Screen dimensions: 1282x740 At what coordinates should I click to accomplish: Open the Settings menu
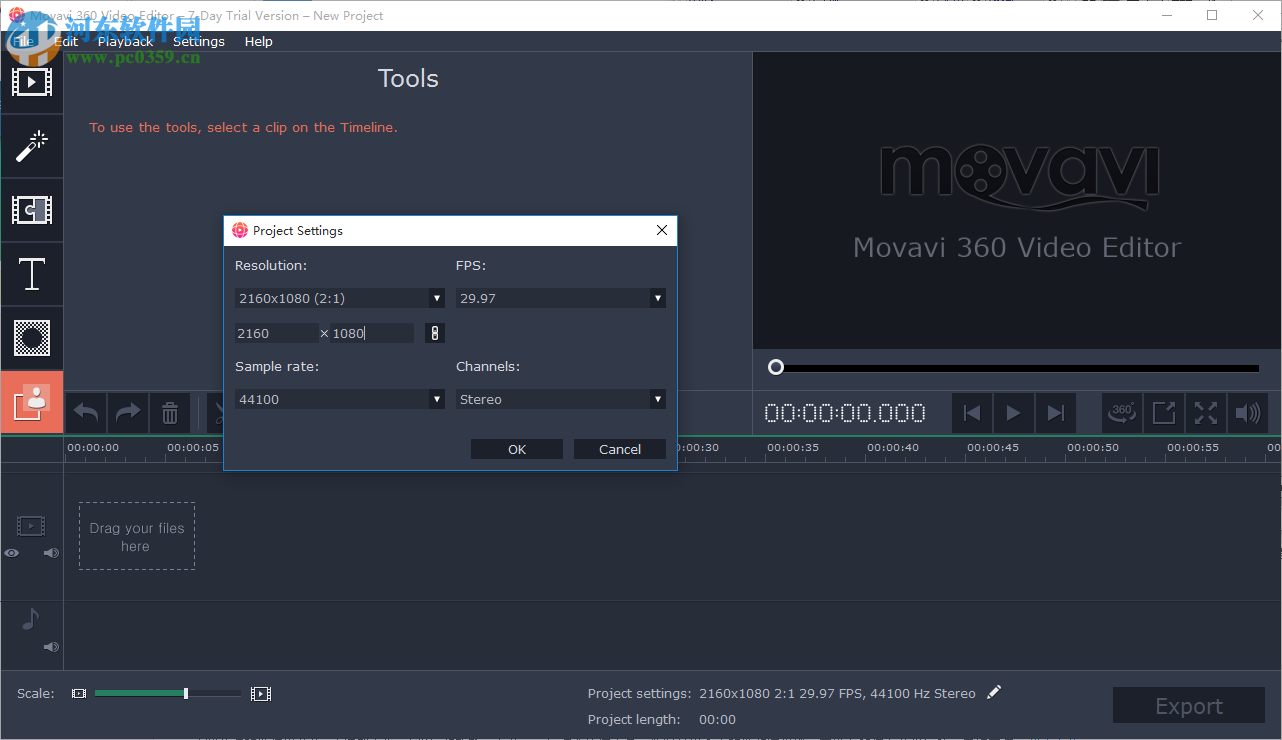pyautogui.click(x=198, y=41)
